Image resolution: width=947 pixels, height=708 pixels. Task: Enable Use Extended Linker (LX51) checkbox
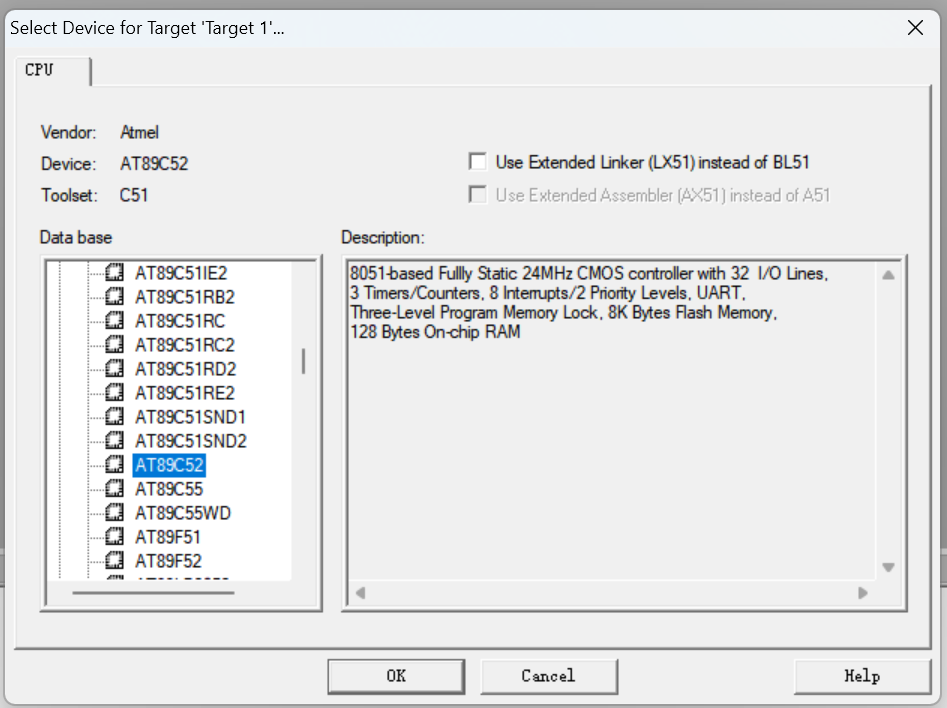coord(478,162)
